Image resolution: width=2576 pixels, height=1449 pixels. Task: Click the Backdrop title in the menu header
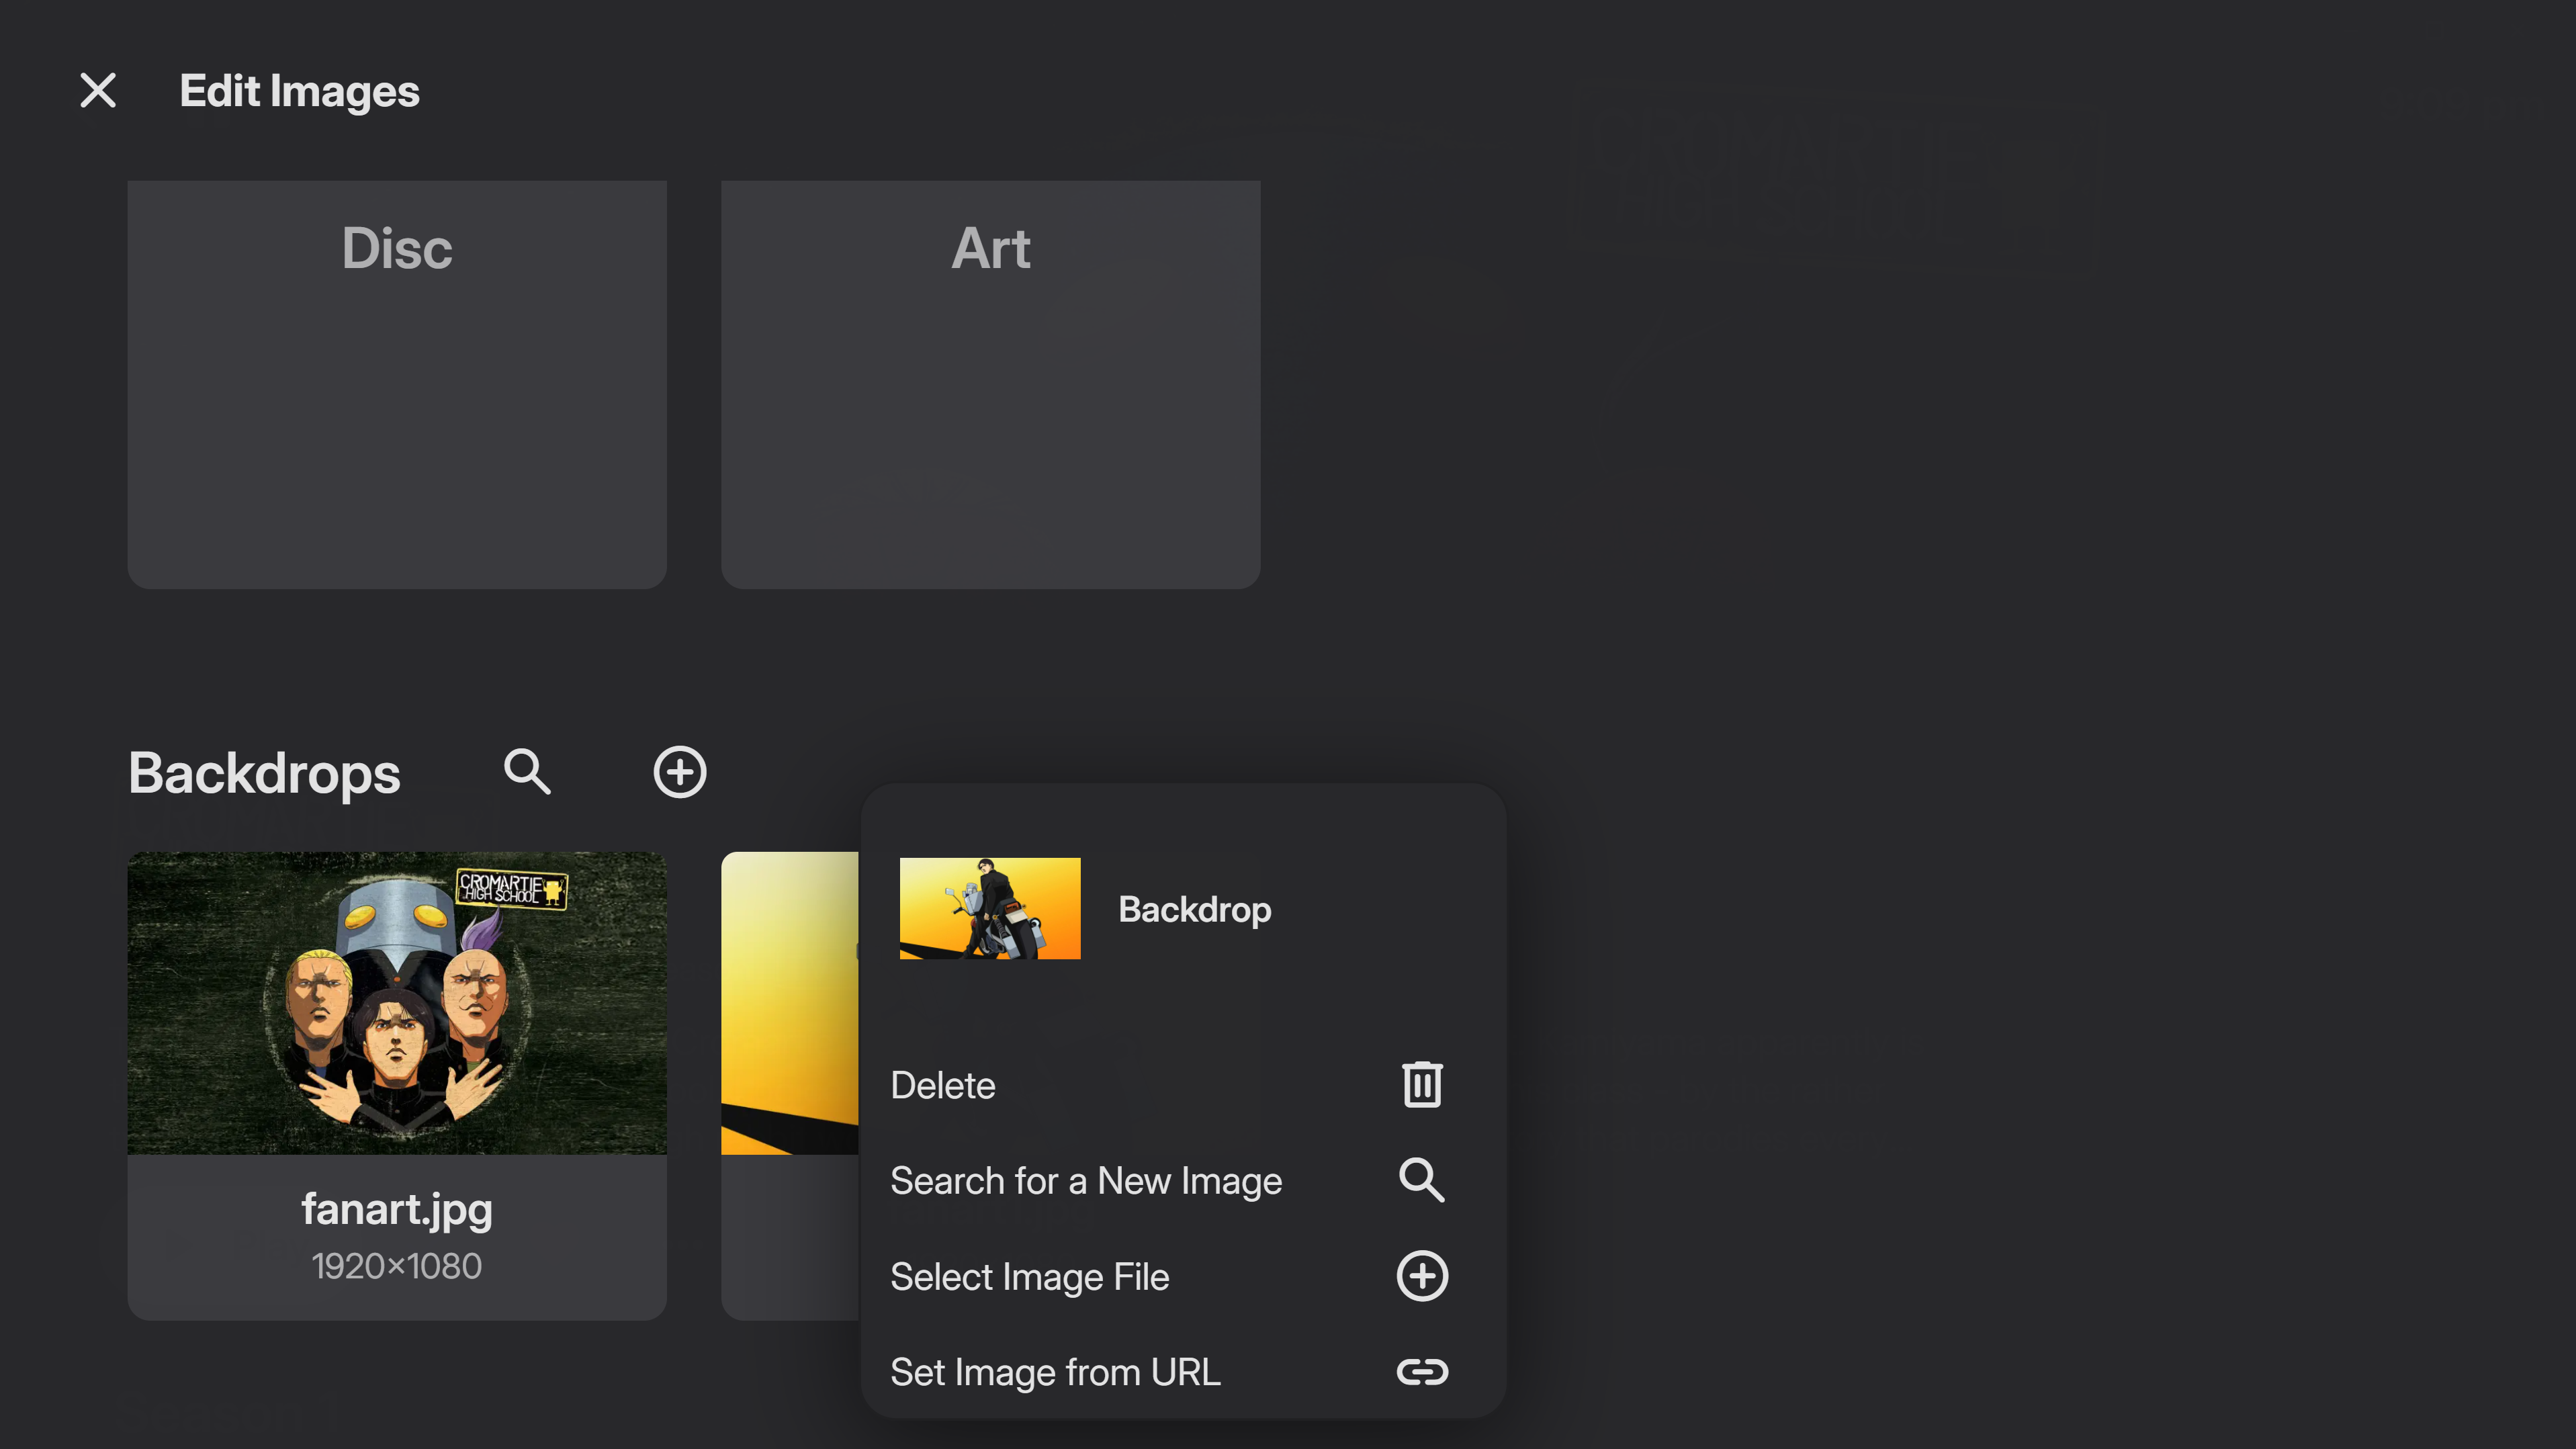[1194, 909]
